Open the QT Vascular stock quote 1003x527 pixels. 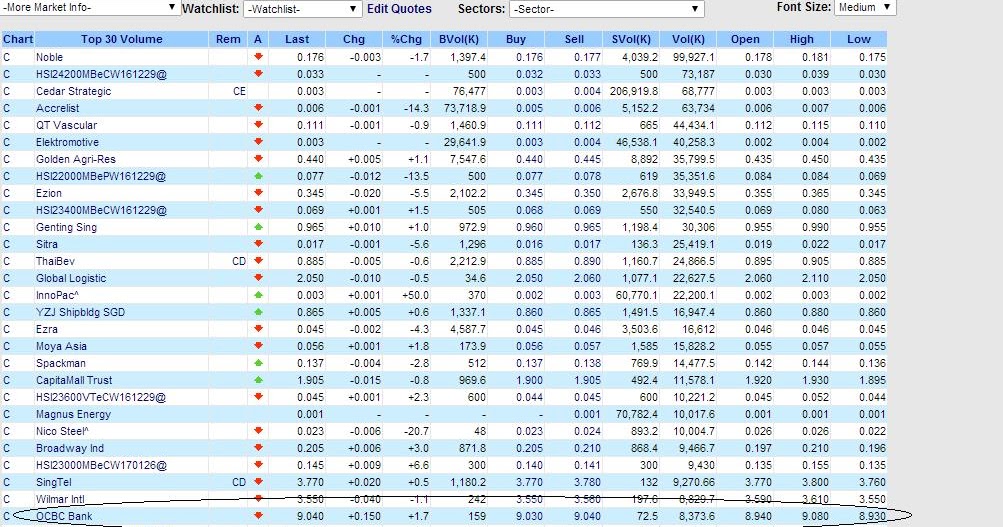click(67, 125)
